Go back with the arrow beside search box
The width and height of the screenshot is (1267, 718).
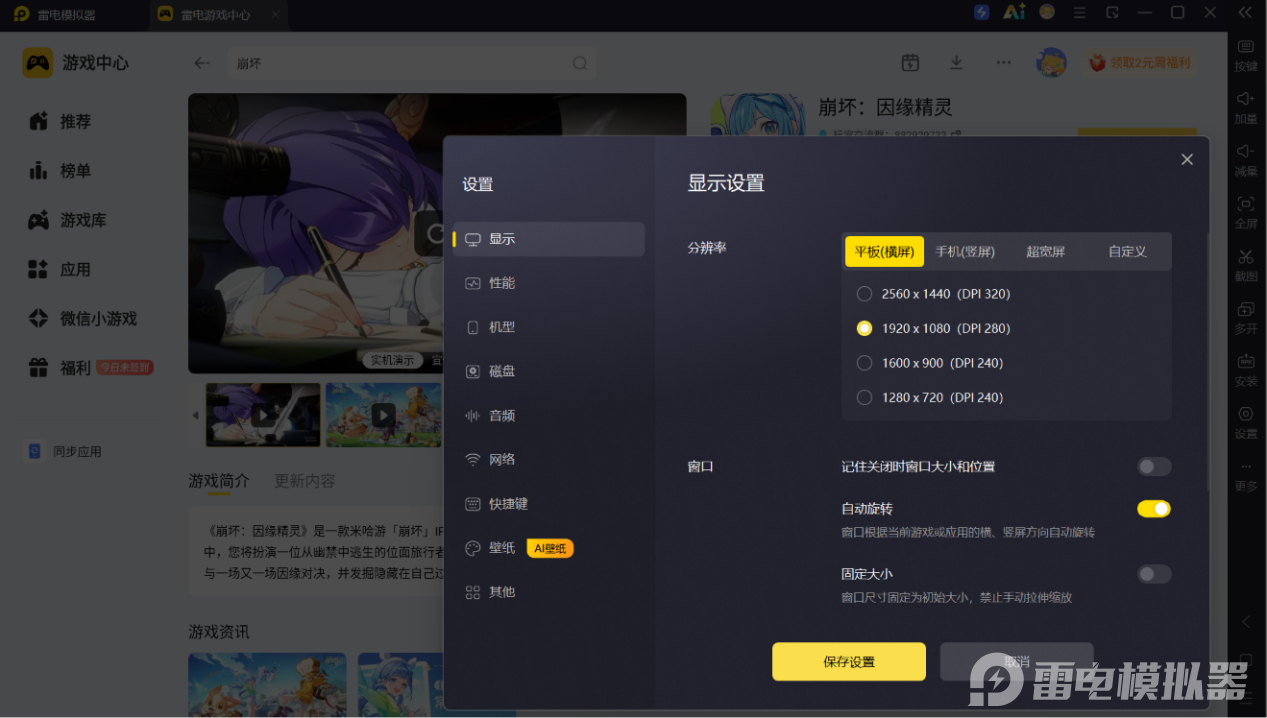(x=202, y=63)
